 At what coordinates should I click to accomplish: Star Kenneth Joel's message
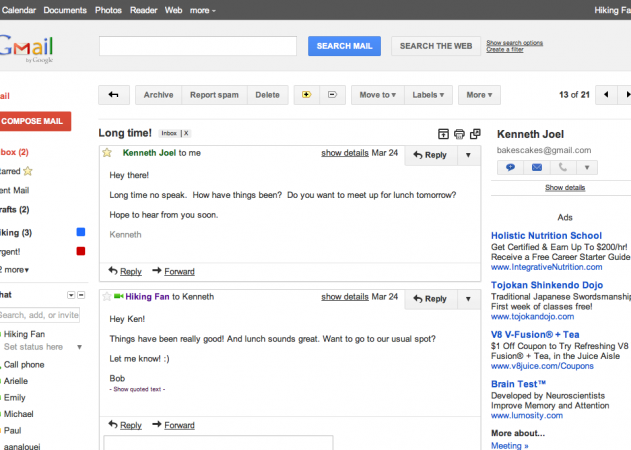coord(107,153)
